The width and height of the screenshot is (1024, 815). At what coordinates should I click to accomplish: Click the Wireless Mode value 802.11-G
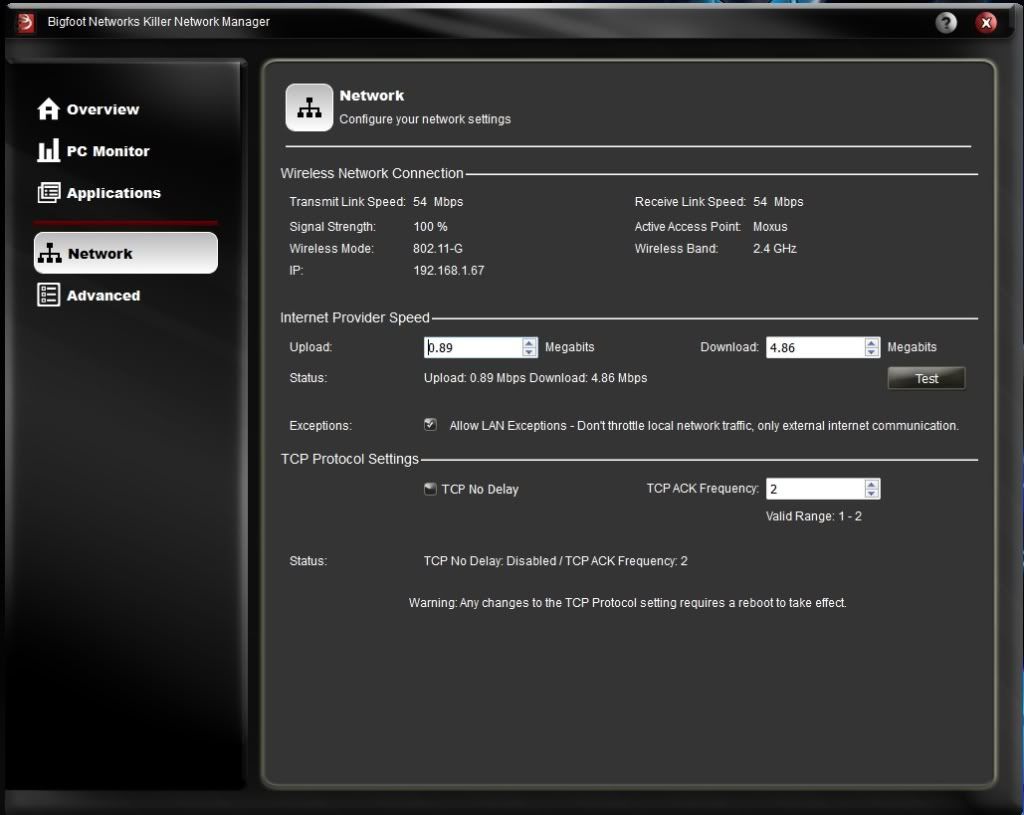coord(438,248)
